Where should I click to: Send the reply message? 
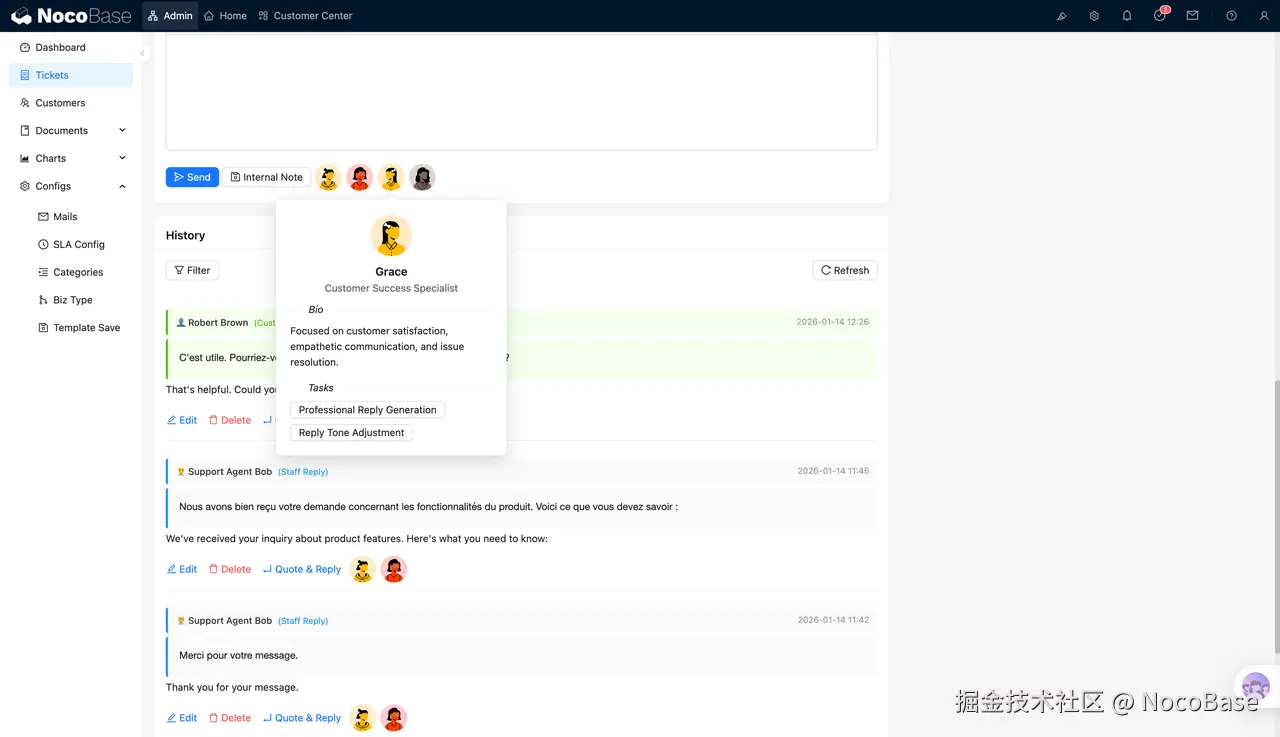coord(192,177)
